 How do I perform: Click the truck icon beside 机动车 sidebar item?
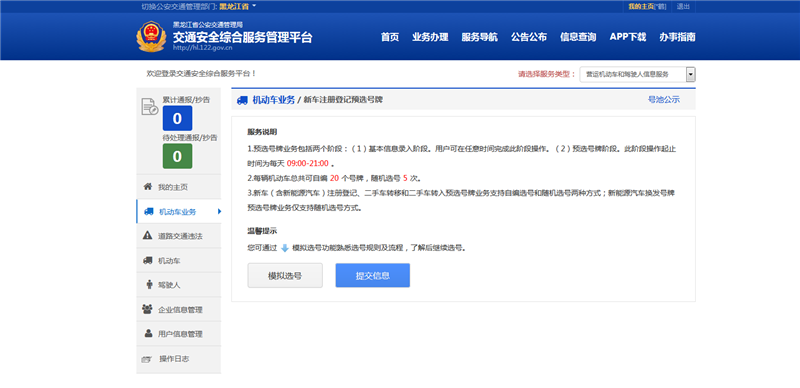(148, 260)
